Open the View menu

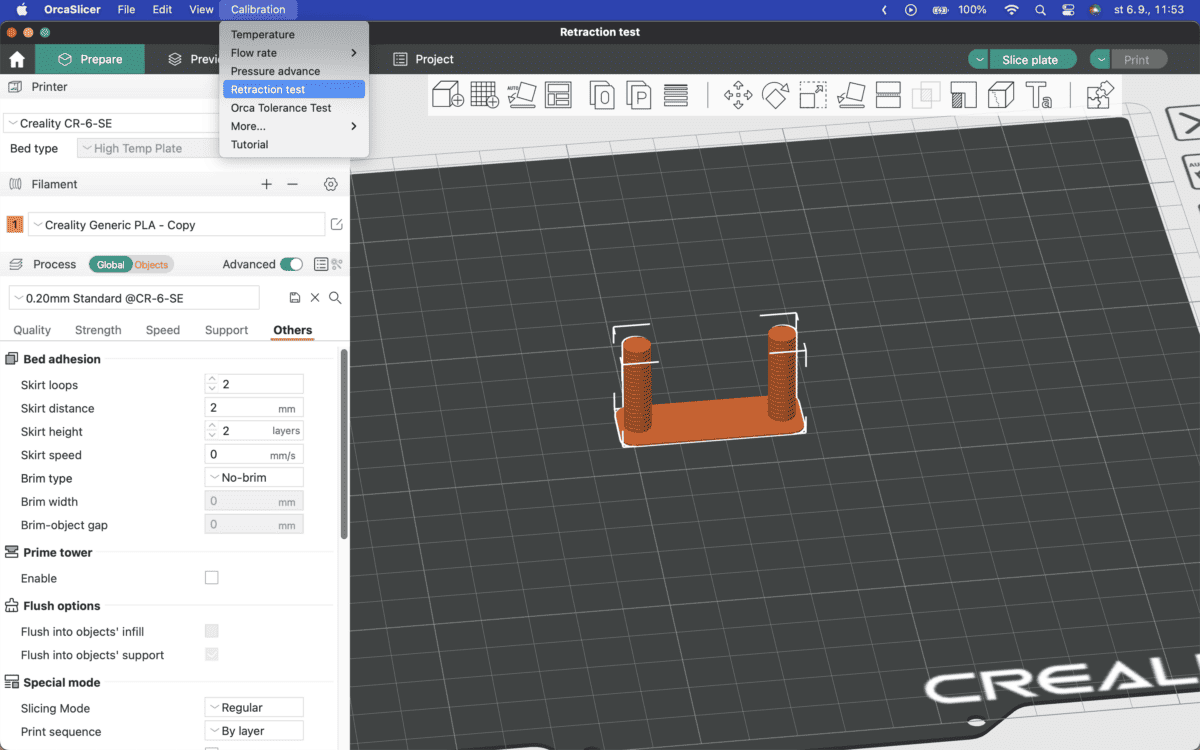tap(201, 9)
